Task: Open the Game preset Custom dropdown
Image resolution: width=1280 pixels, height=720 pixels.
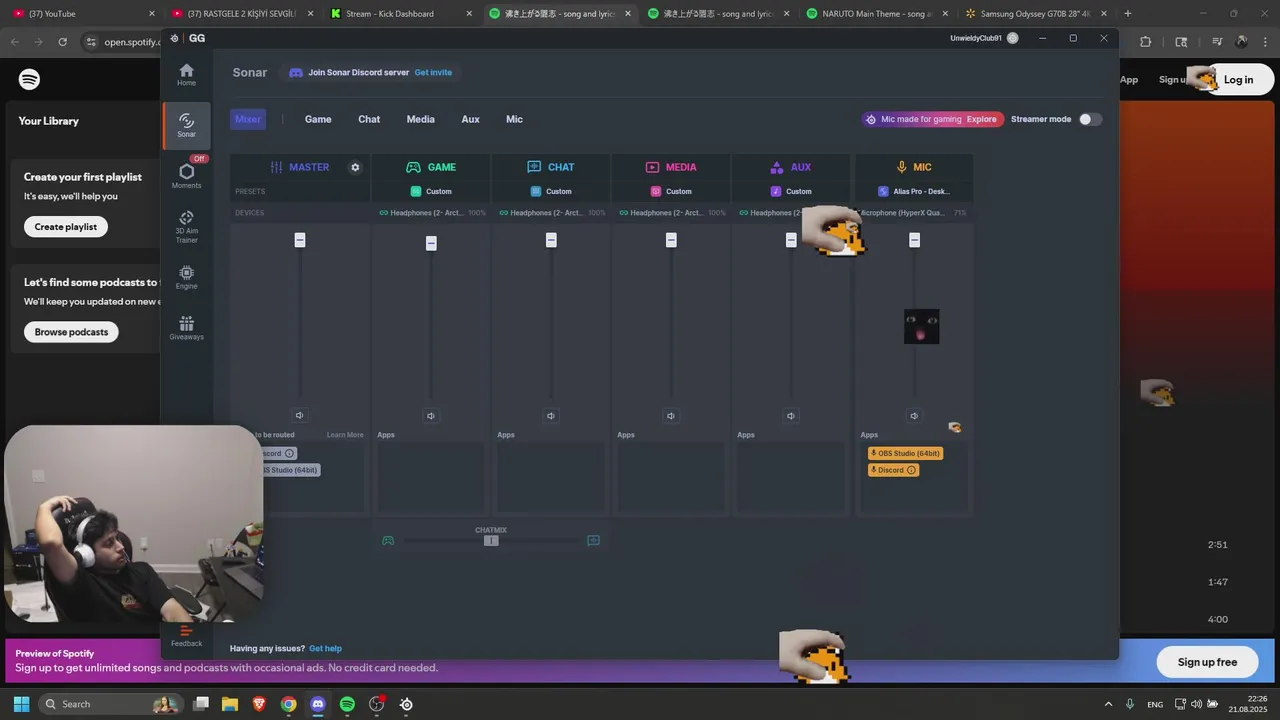Action: click(431, 191)
